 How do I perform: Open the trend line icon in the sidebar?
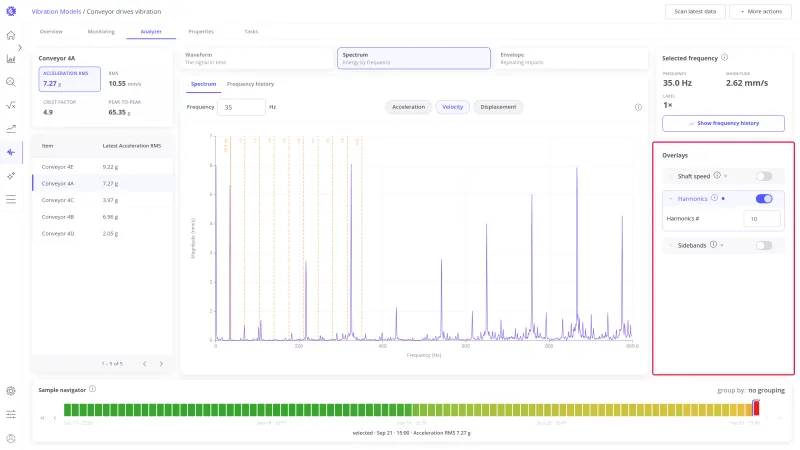click(x=11, y=129)
